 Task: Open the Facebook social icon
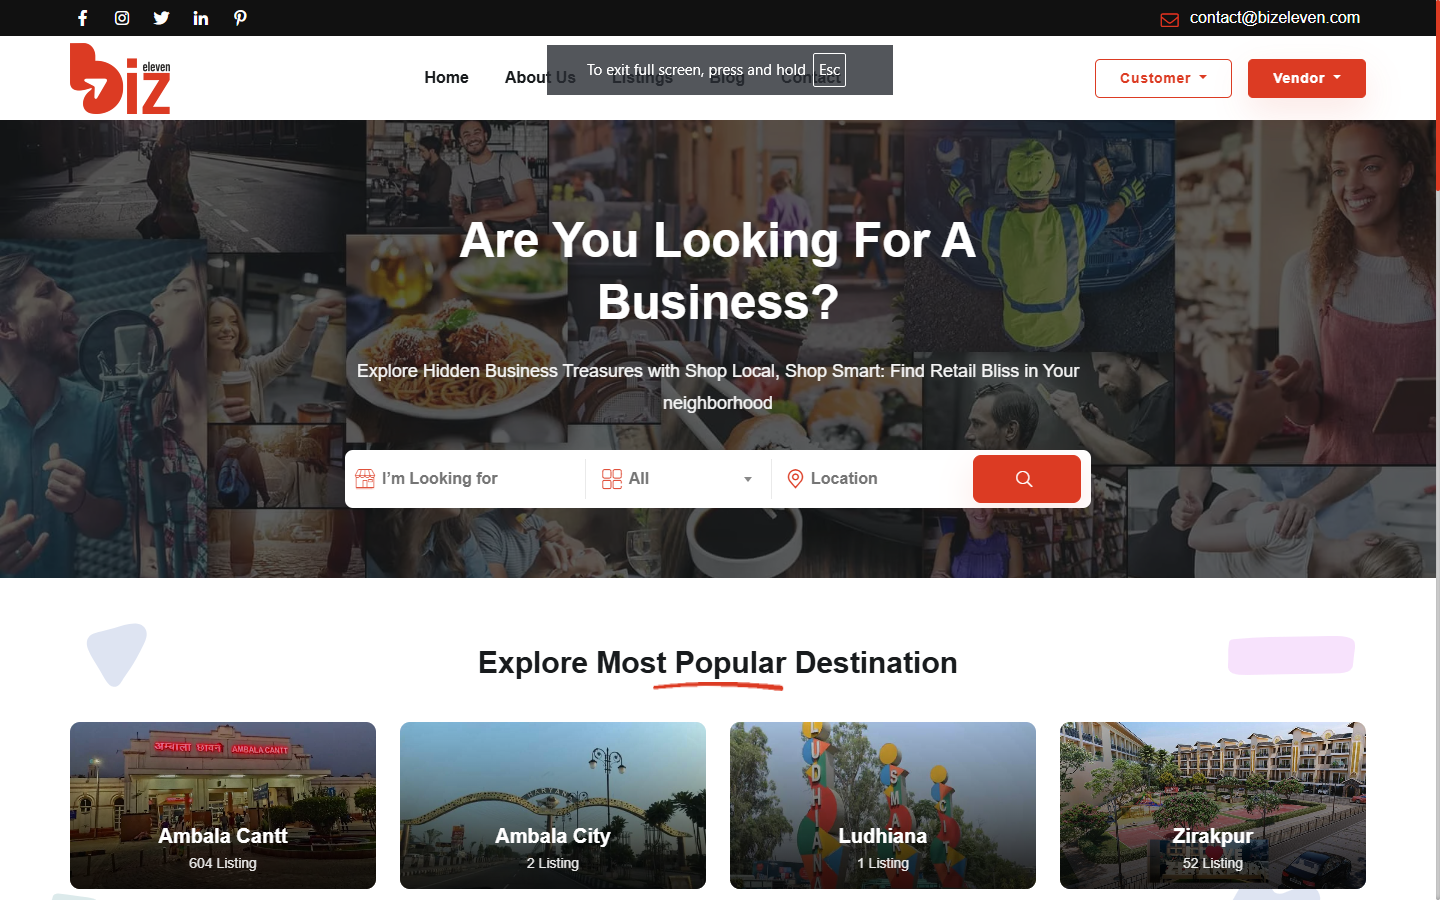pos(83,18)
